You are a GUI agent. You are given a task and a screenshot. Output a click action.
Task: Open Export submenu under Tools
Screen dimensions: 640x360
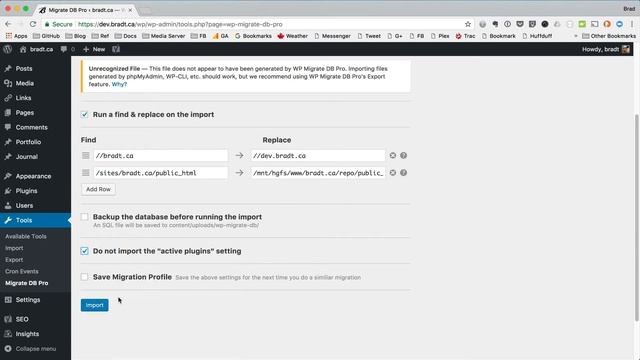pos(14,260)
